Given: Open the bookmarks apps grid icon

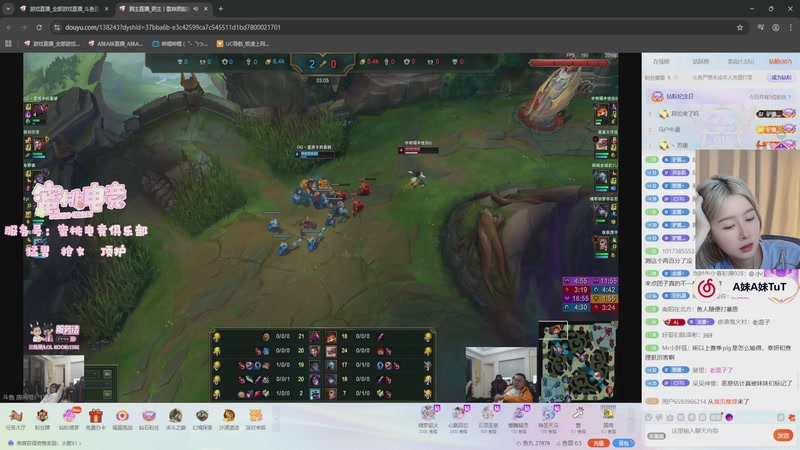Looking at the screenshot, I should (8, 44).
